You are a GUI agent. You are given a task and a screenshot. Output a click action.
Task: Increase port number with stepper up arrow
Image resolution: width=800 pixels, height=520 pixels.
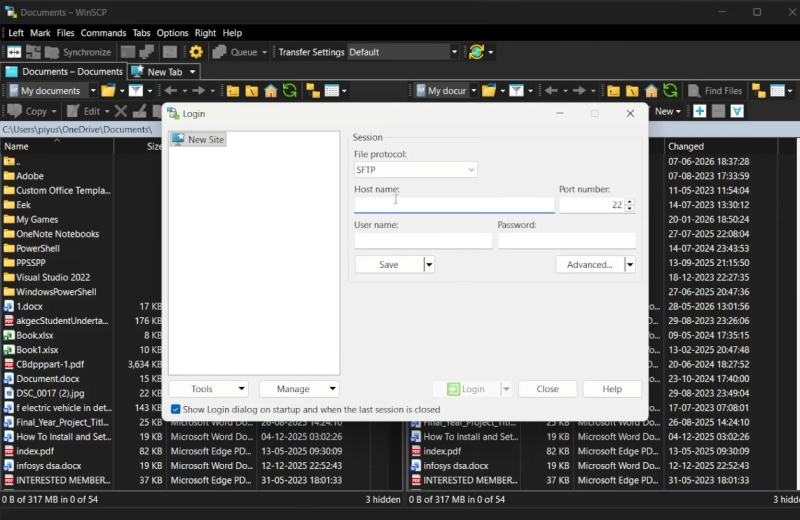[630, 202]
